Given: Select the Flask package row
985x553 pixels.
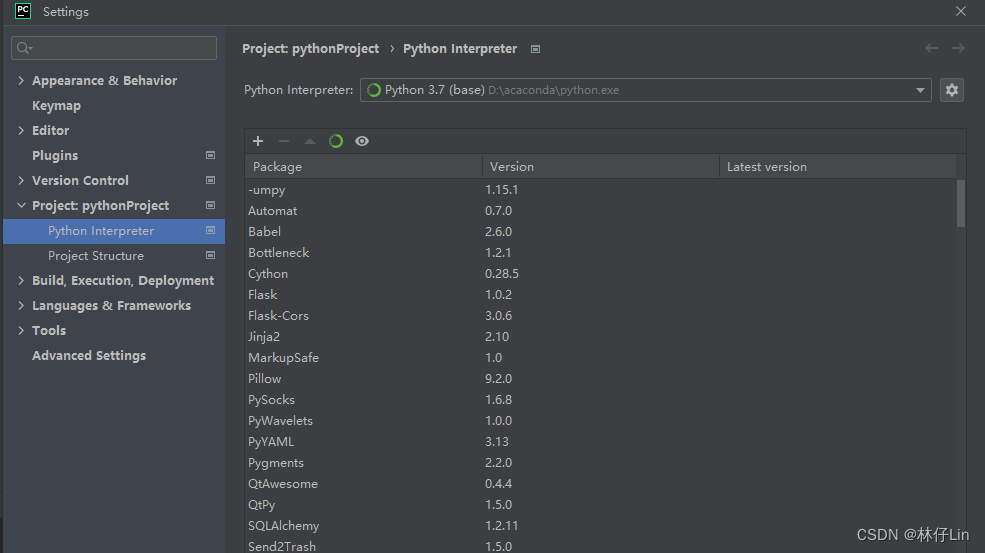Looking at the screenshot, I should (601, 295).
